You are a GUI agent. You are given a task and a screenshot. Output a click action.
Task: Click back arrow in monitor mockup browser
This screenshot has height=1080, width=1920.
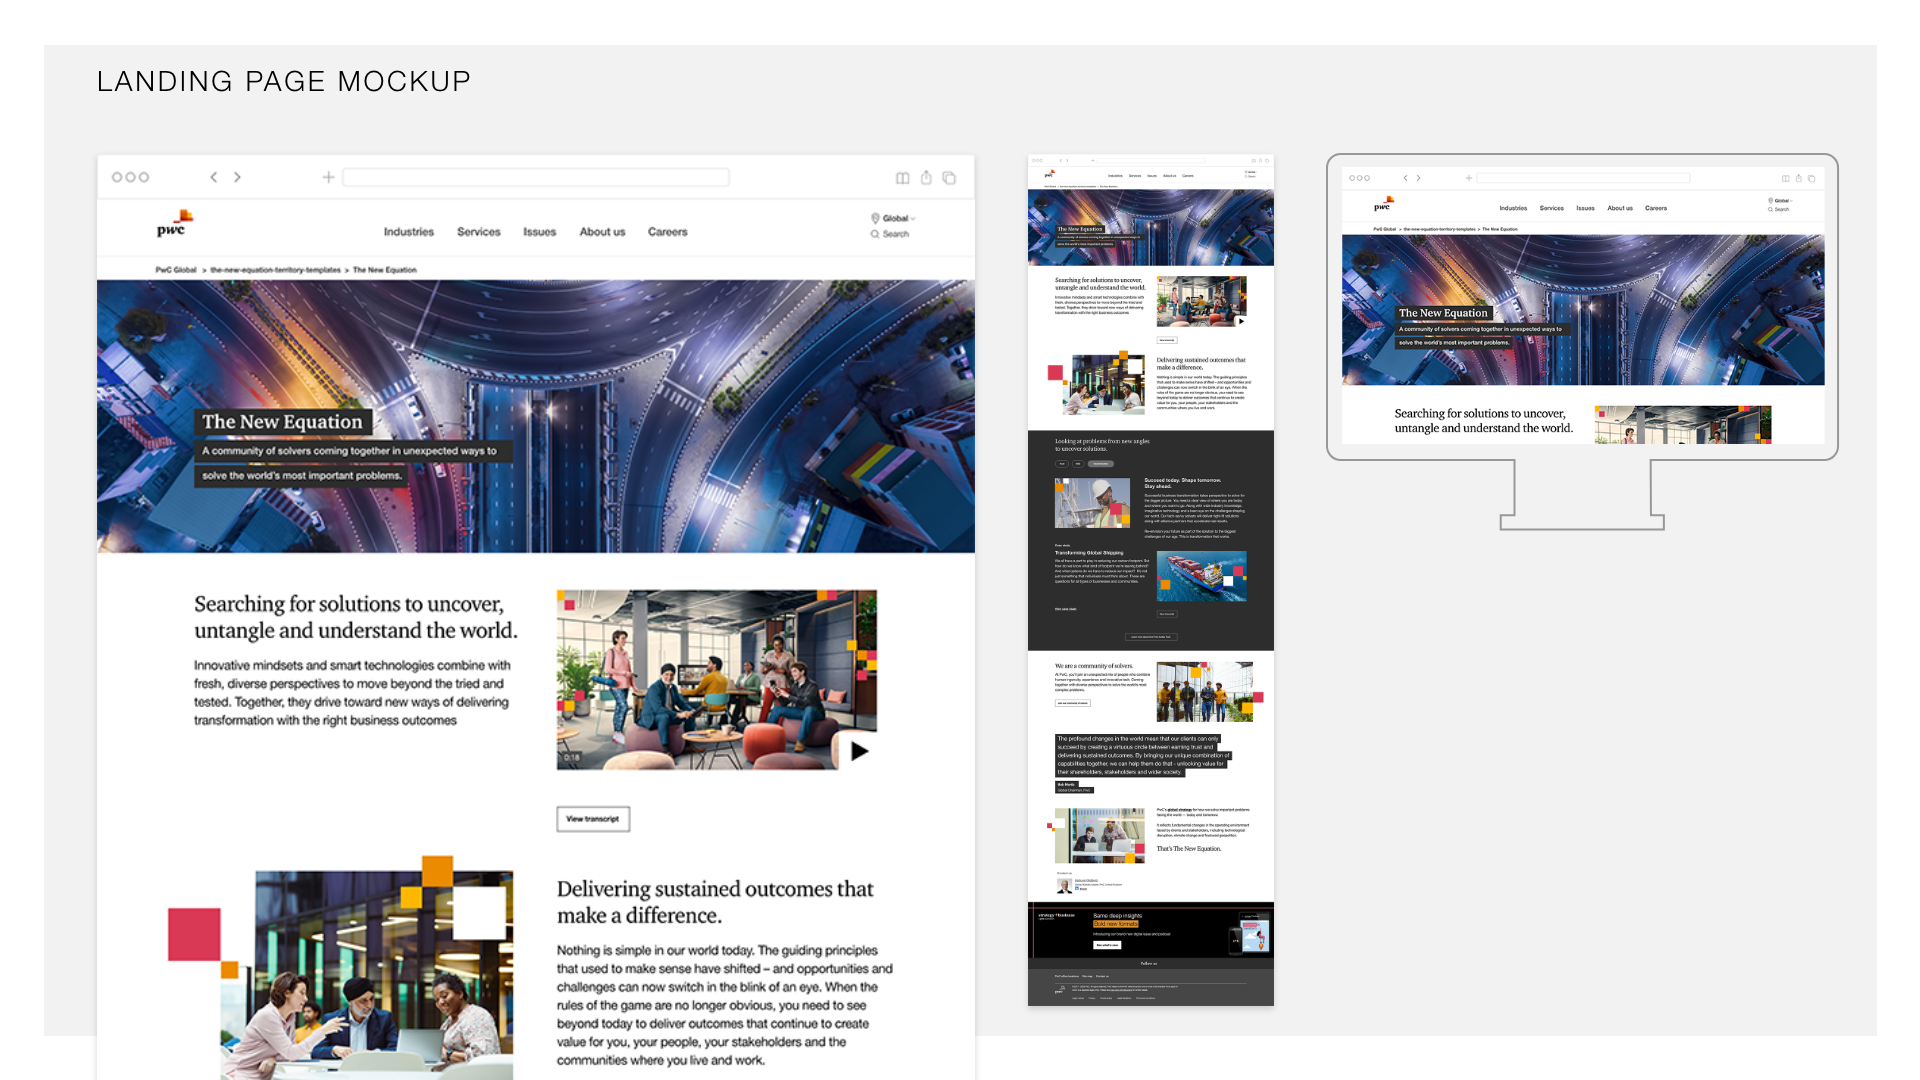point(1405,178)
